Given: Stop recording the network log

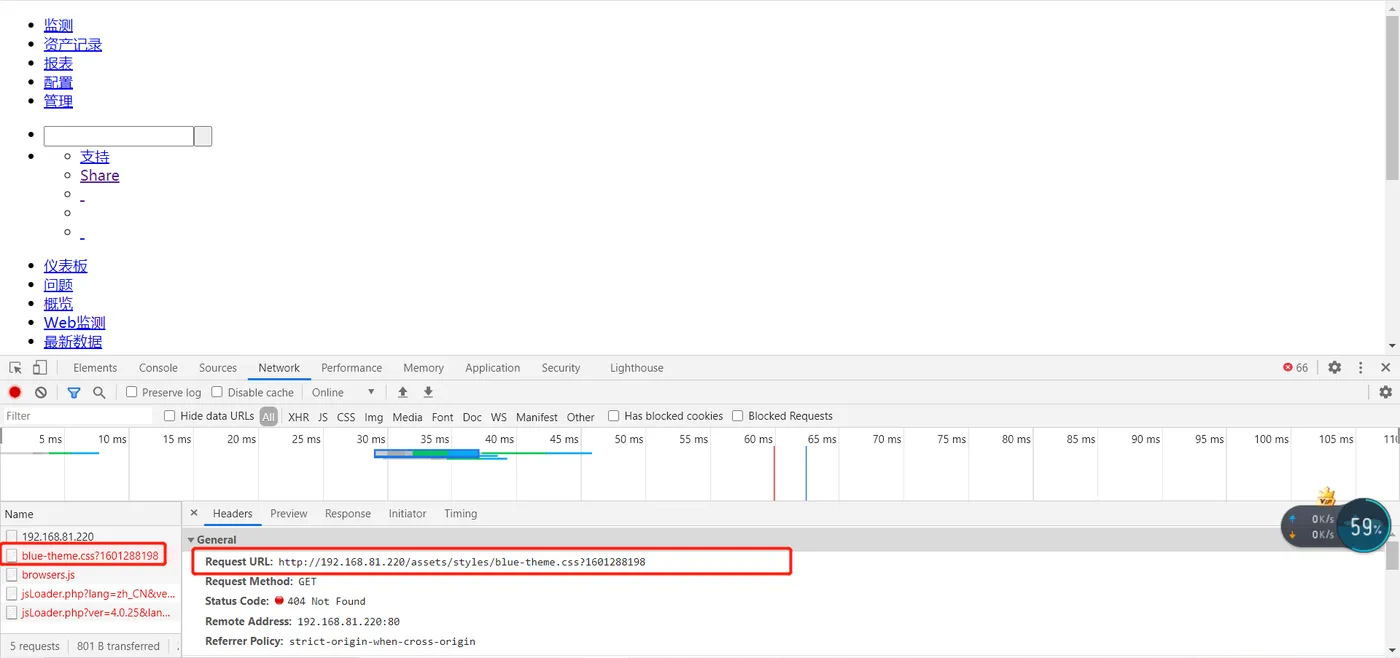Looking at the screenshot, I should pos(15,393).
